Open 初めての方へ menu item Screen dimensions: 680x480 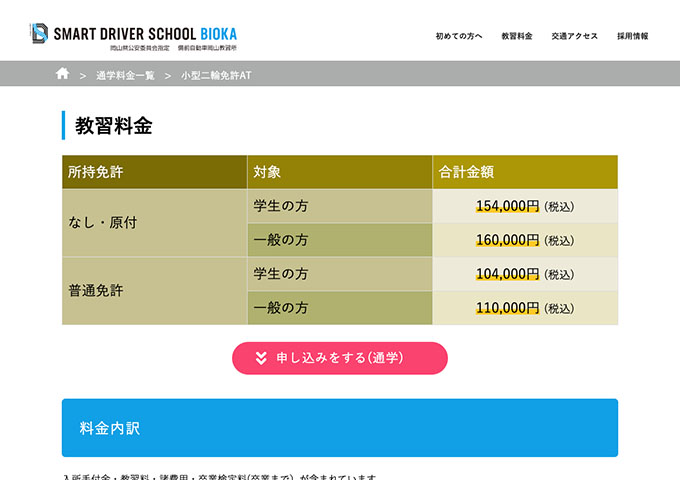(459, 36)
